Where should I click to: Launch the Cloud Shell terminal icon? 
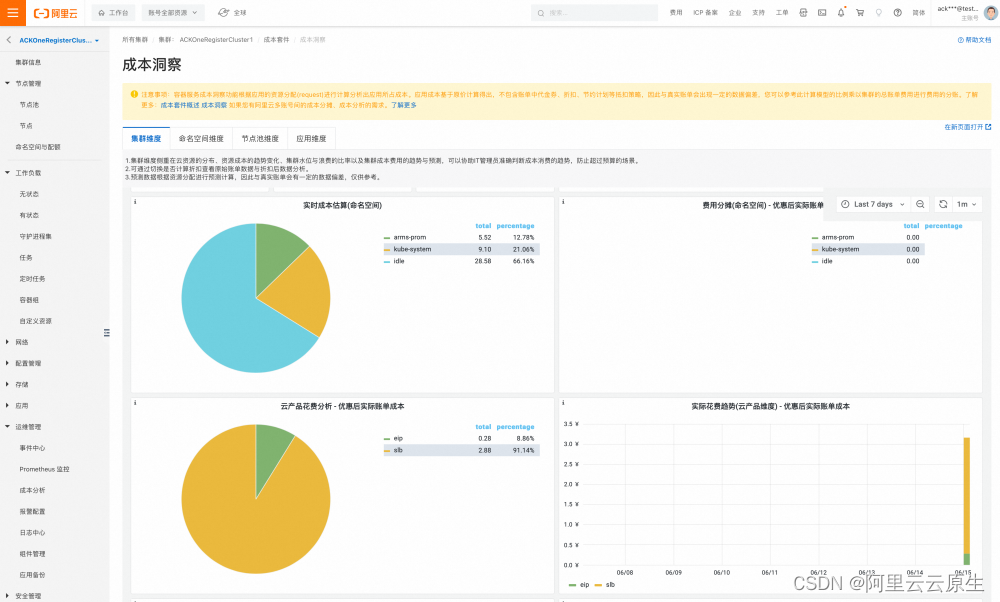click(x=822, y=13)
